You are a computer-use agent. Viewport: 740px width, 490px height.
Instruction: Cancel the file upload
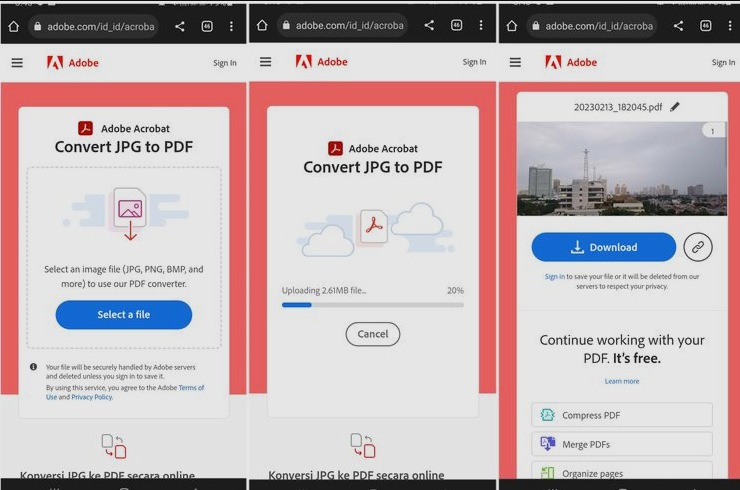373,334
